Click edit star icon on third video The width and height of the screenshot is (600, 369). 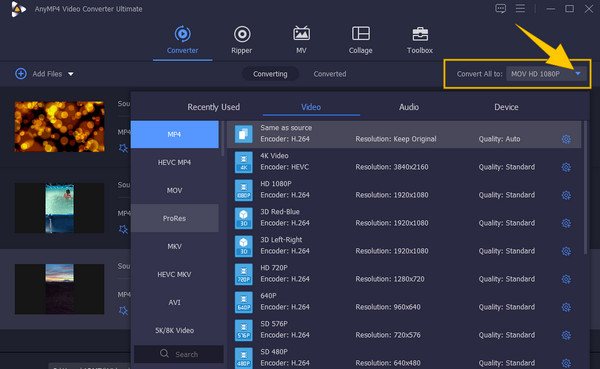(123, 310)
